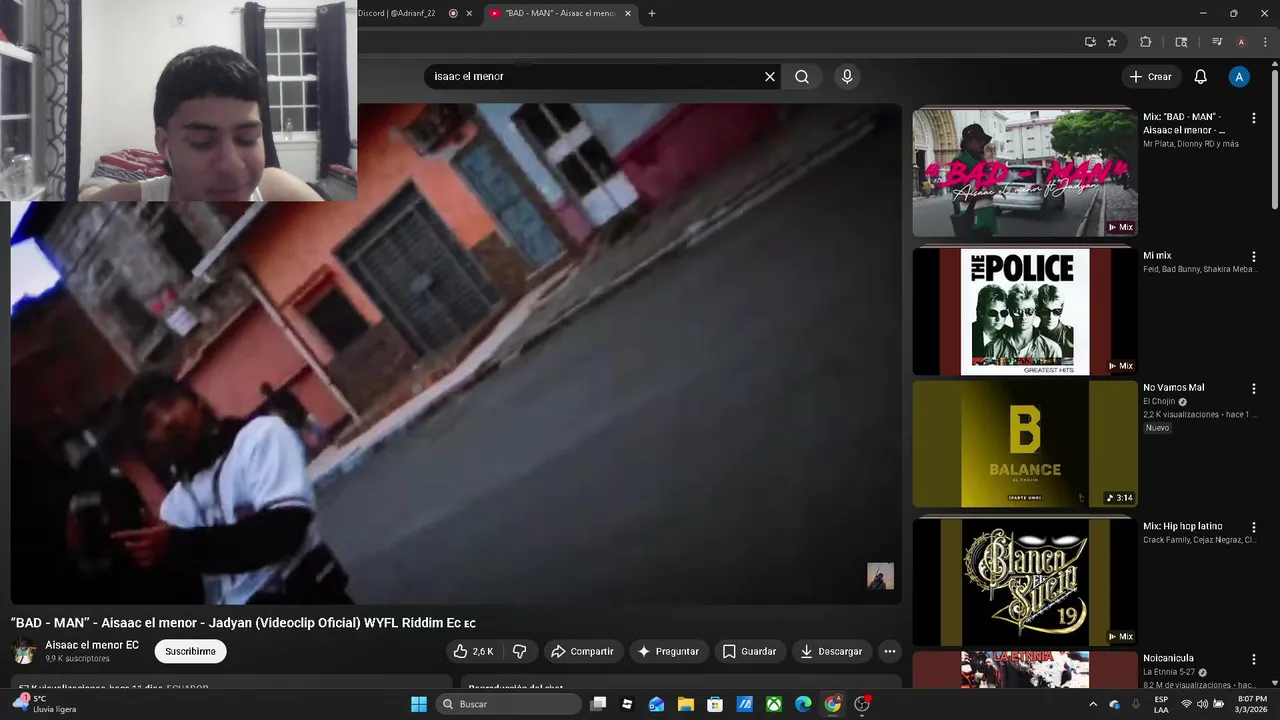This screenshot has height=720, width=1280.
Task: Open the No Vamos Mal title
Action: (1174, 388)
